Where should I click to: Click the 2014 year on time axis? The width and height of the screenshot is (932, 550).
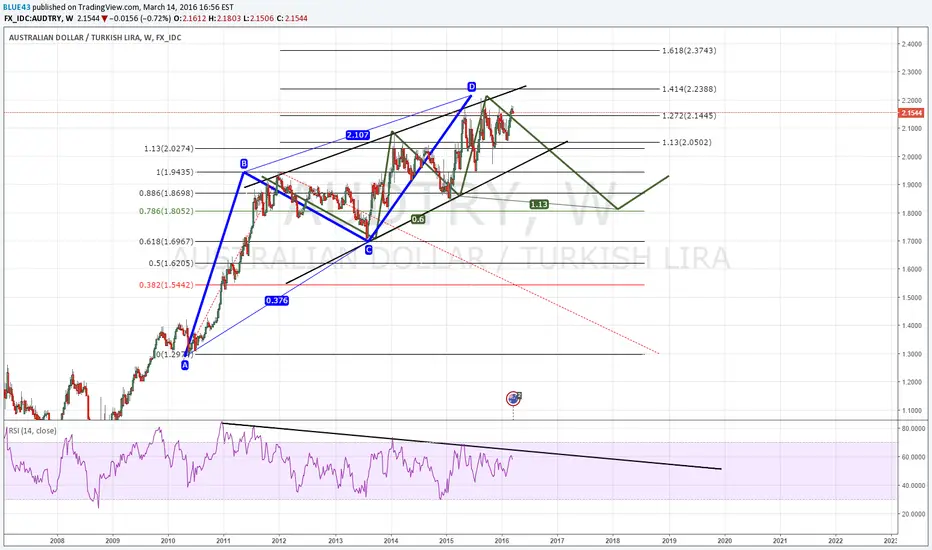(x=391, y=540)
